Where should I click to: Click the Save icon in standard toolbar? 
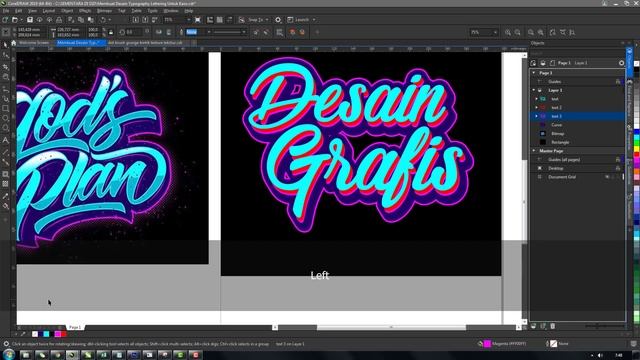30,20
